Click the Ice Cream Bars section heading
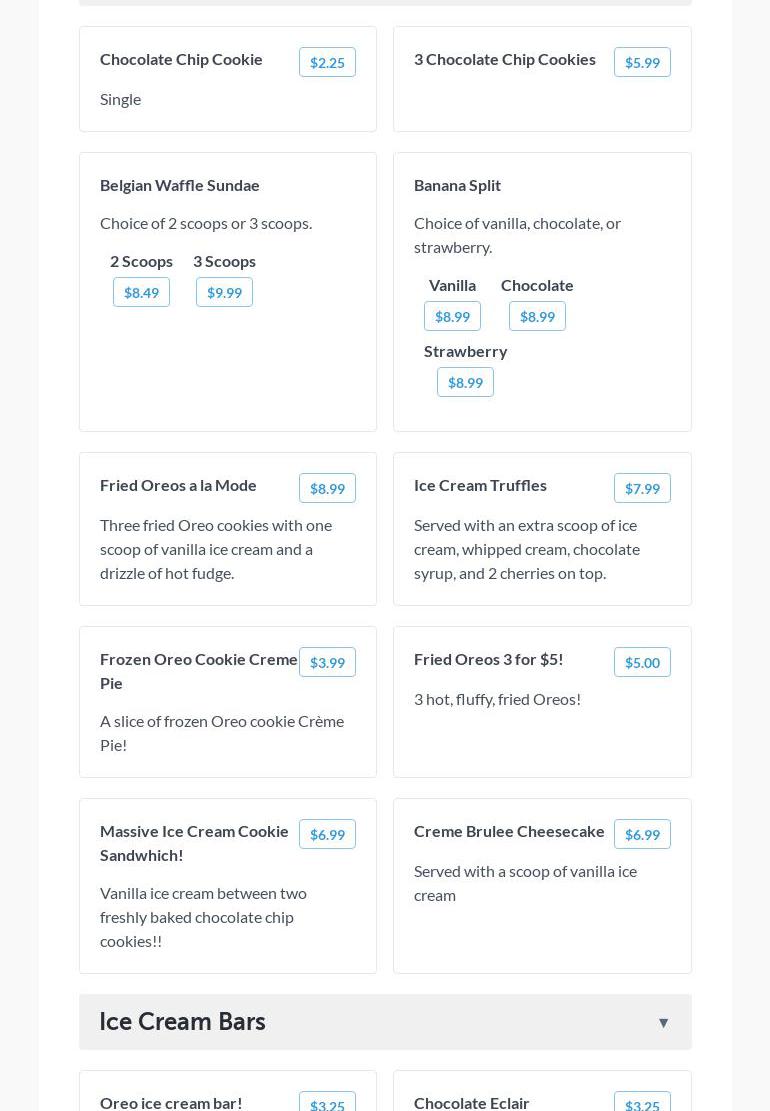Viewport: 770px width, 1111px height. (x=183, y=1021)
